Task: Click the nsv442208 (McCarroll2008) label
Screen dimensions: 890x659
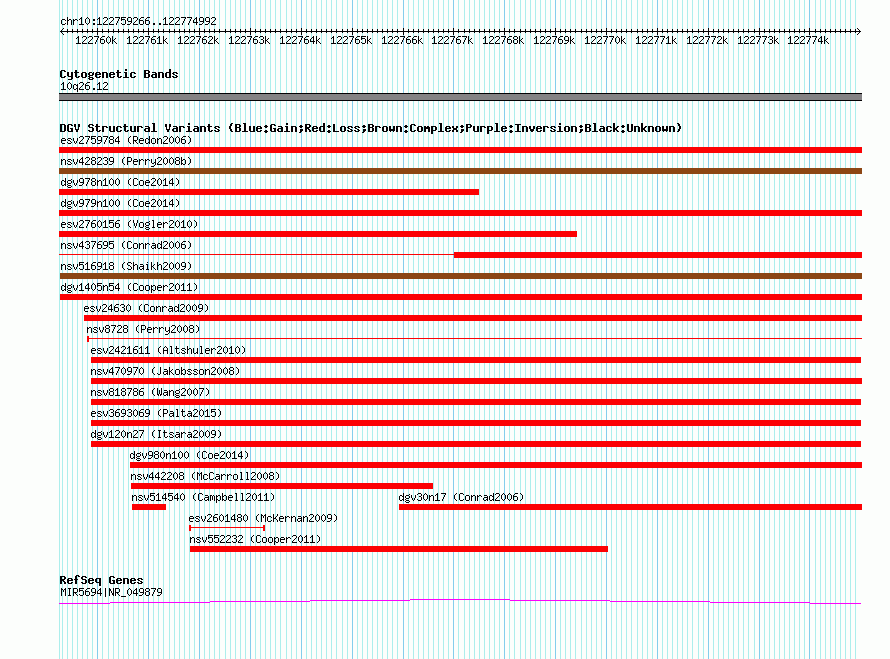Action: 205,476
